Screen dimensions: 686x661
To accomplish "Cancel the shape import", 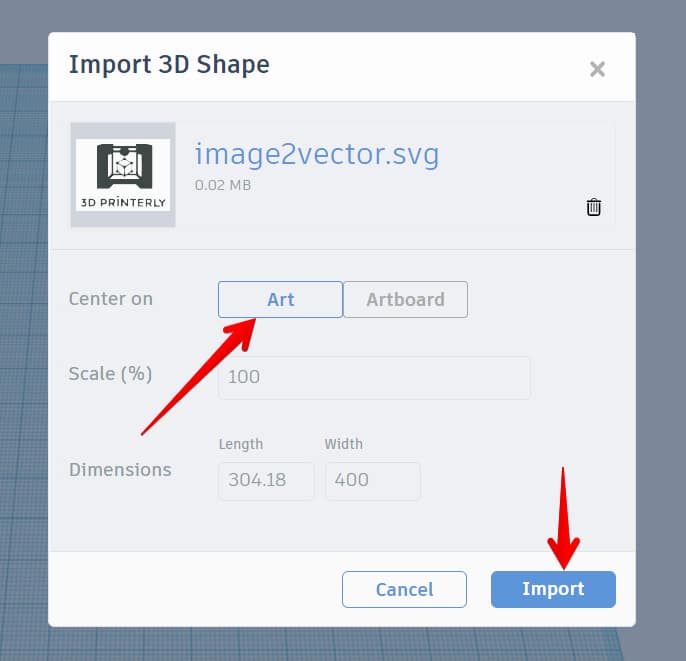I will tap(404, 589).
